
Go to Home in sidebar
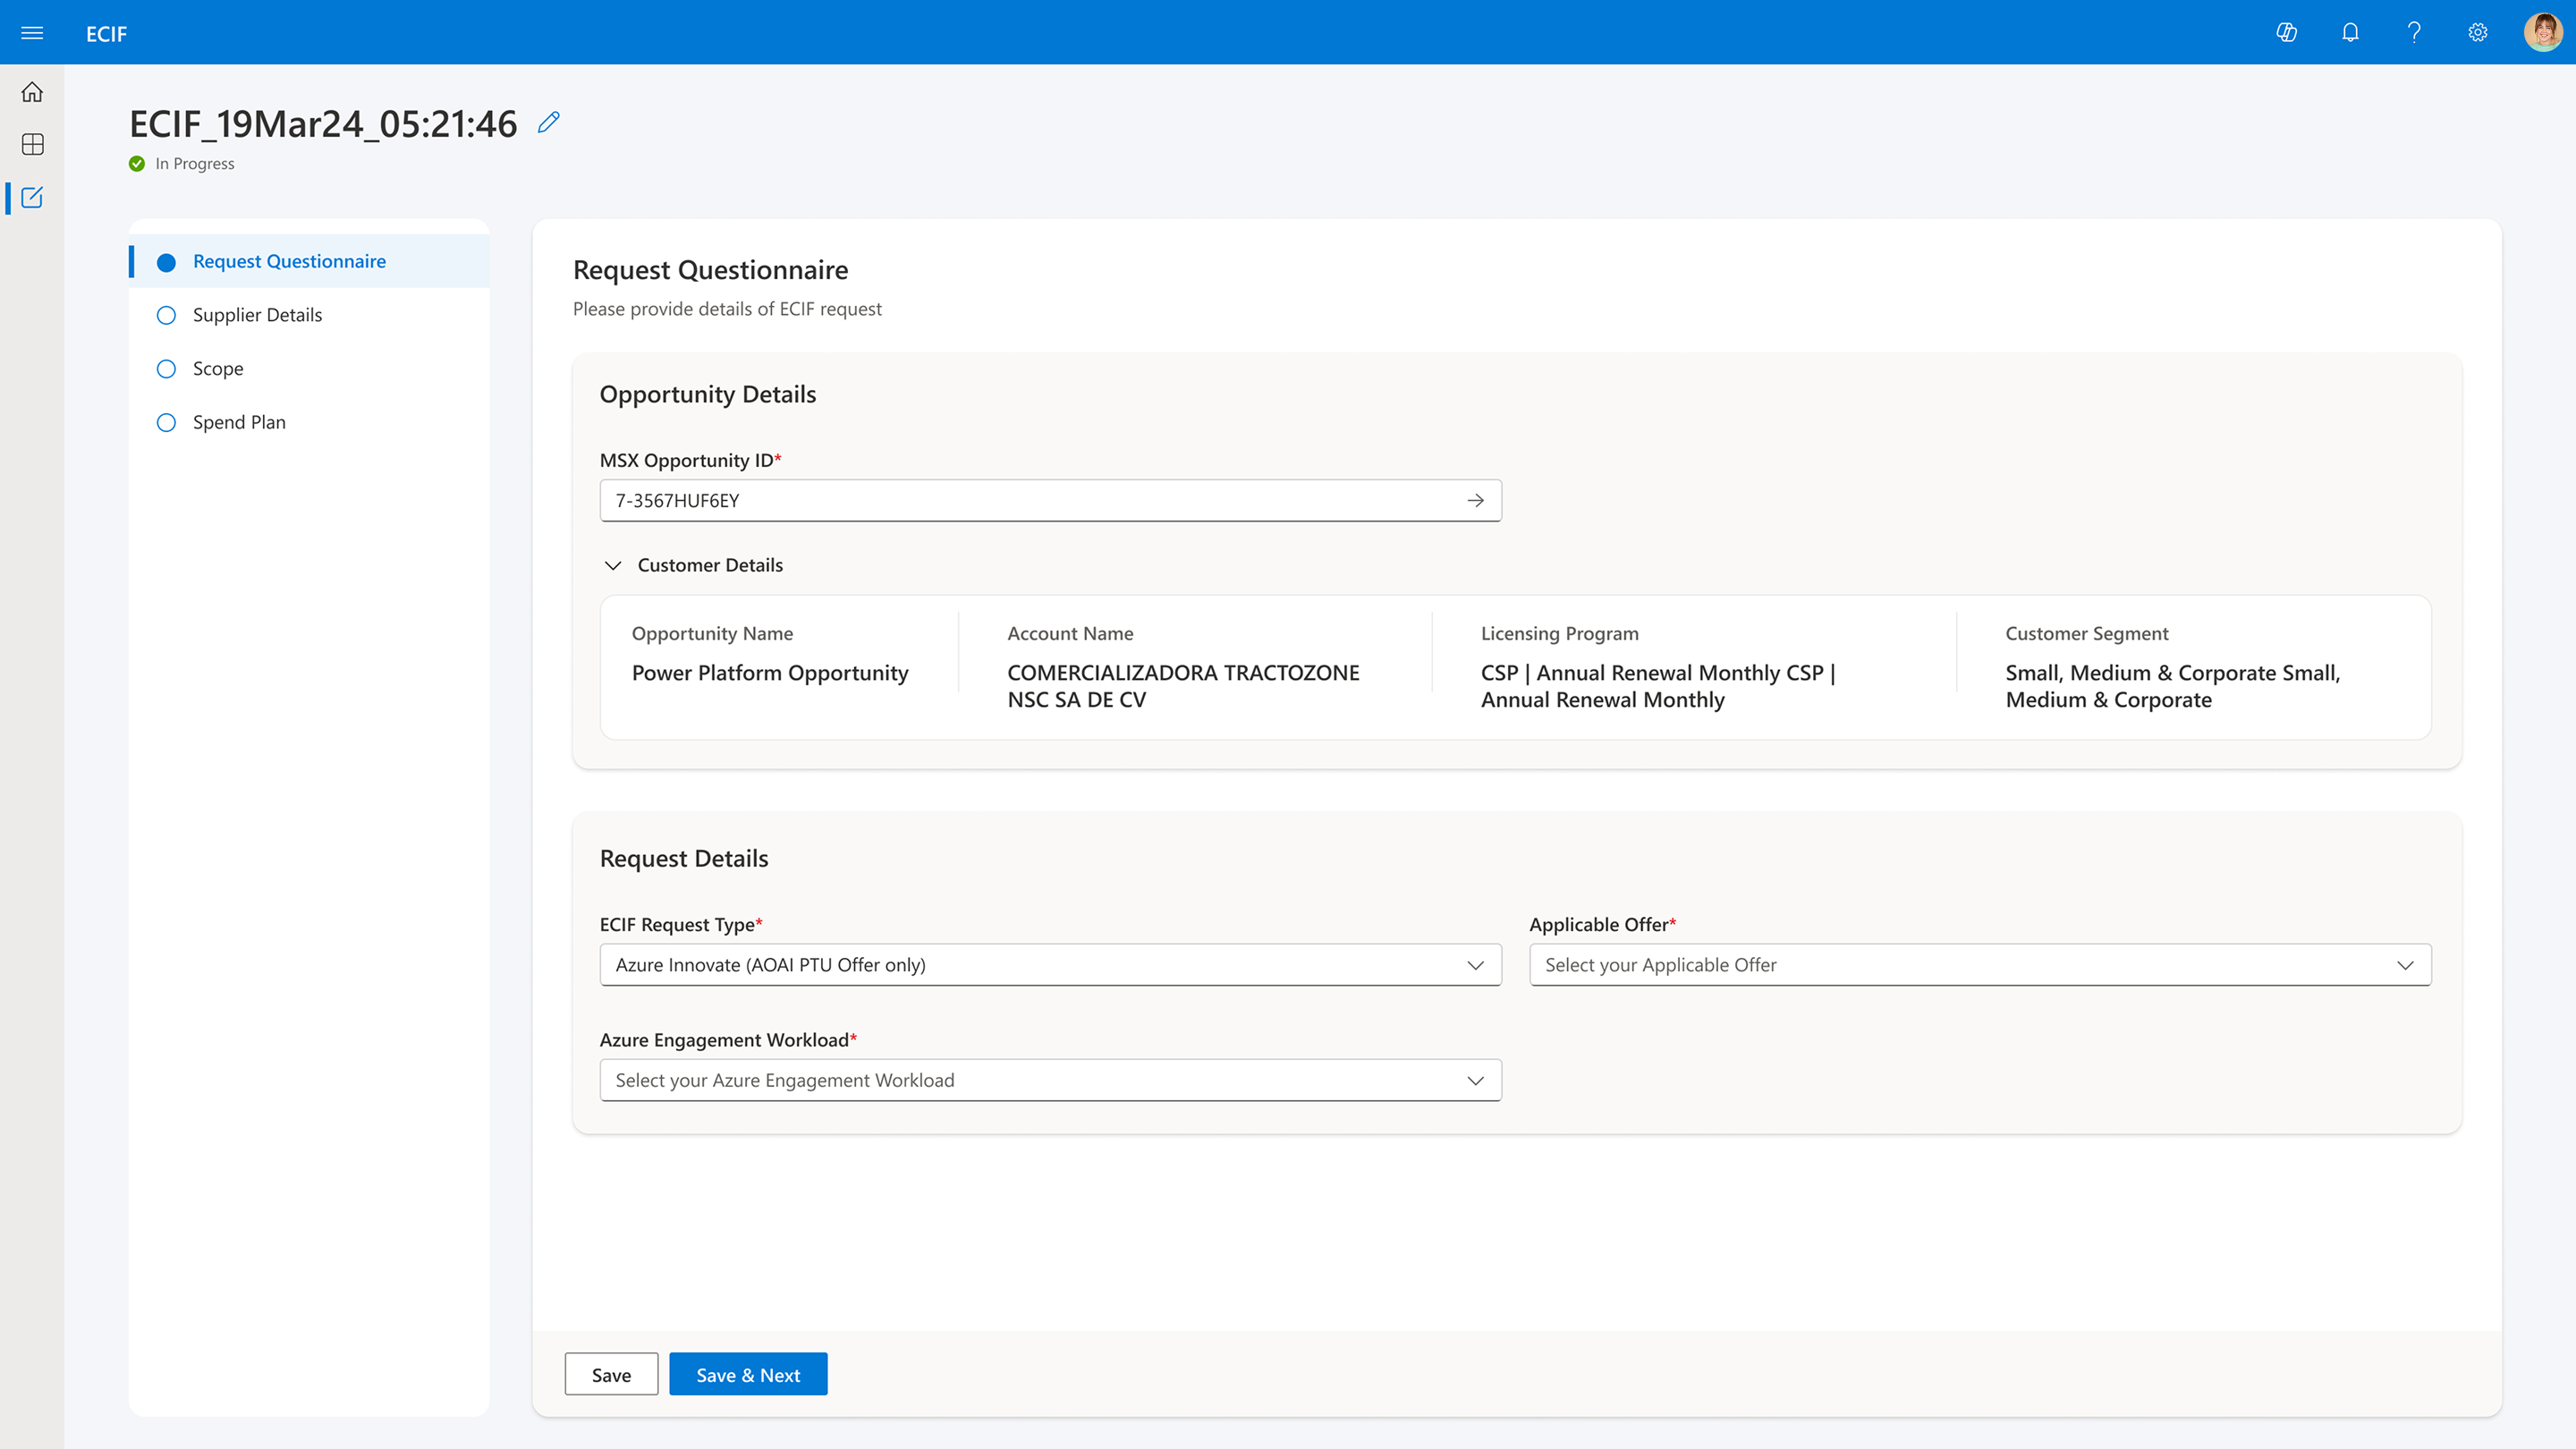[x=32, y=92]
